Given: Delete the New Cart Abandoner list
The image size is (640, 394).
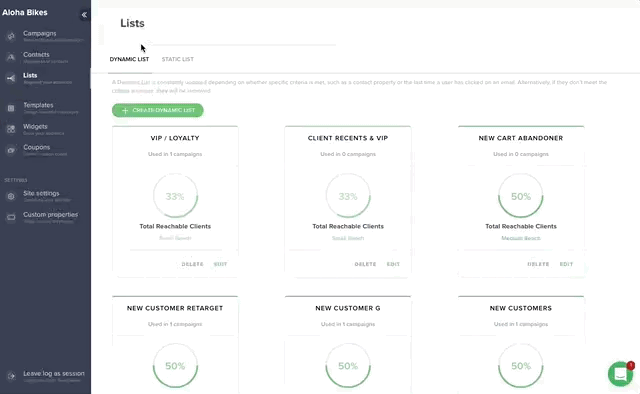Looking at the screenshot, I should click(538, 264).
